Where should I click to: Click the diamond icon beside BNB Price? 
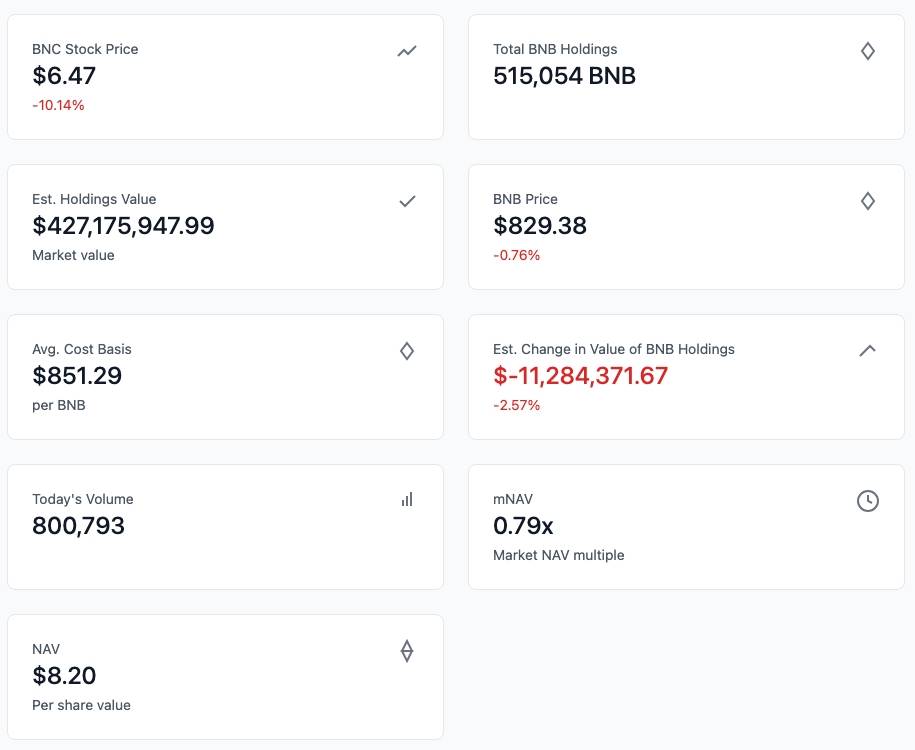click(867, 201)
